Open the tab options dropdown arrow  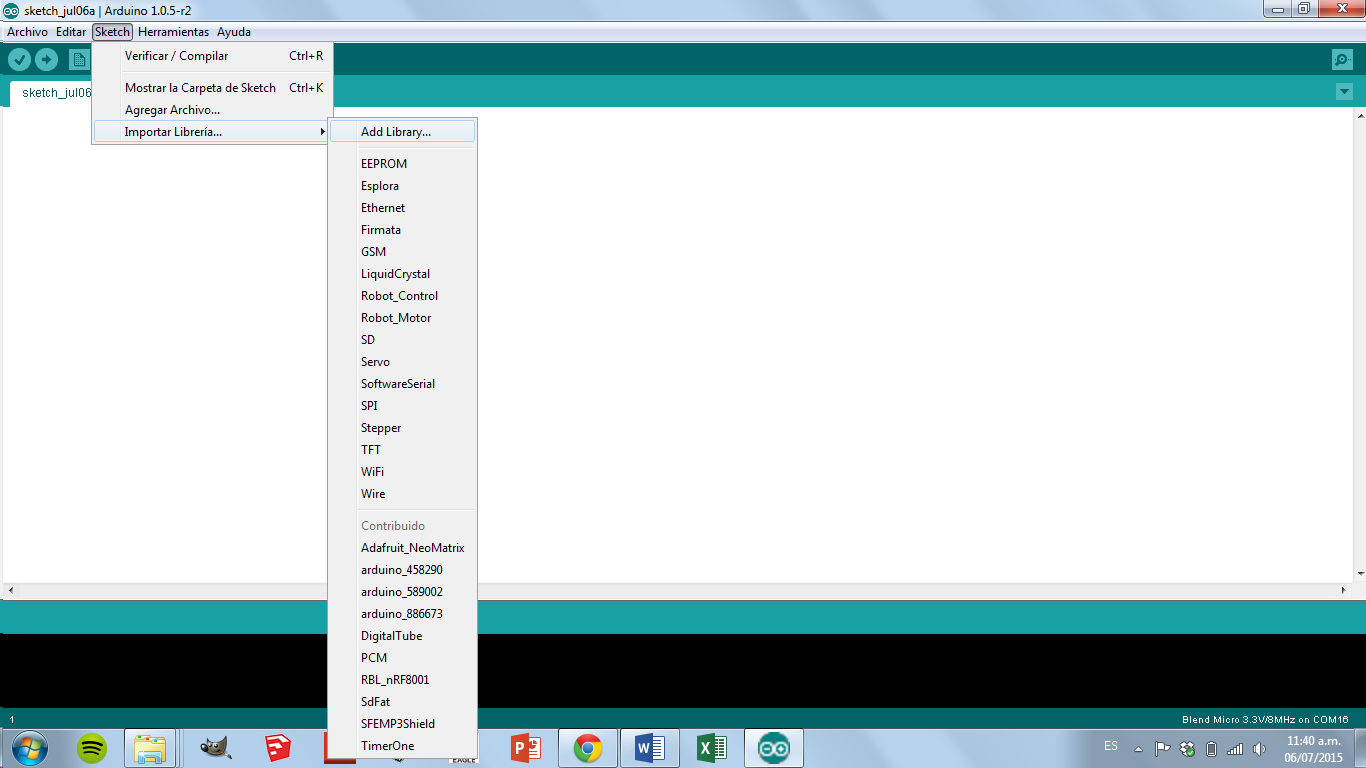click(1344, 92)
